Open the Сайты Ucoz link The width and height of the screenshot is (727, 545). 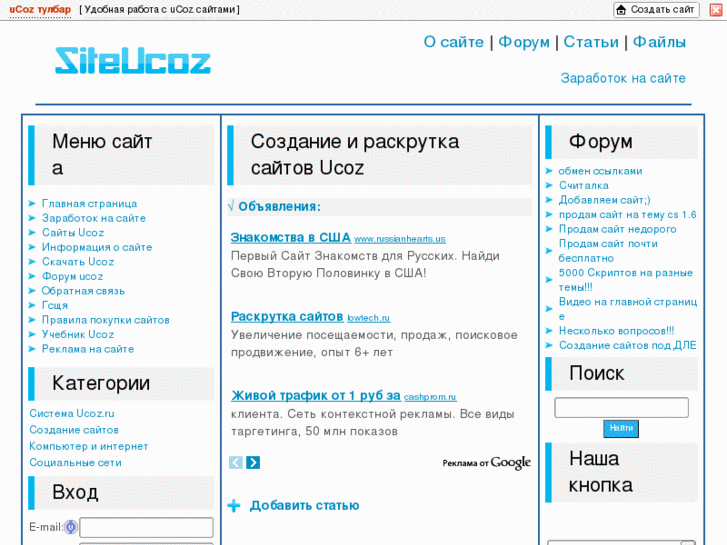(73, 233)
